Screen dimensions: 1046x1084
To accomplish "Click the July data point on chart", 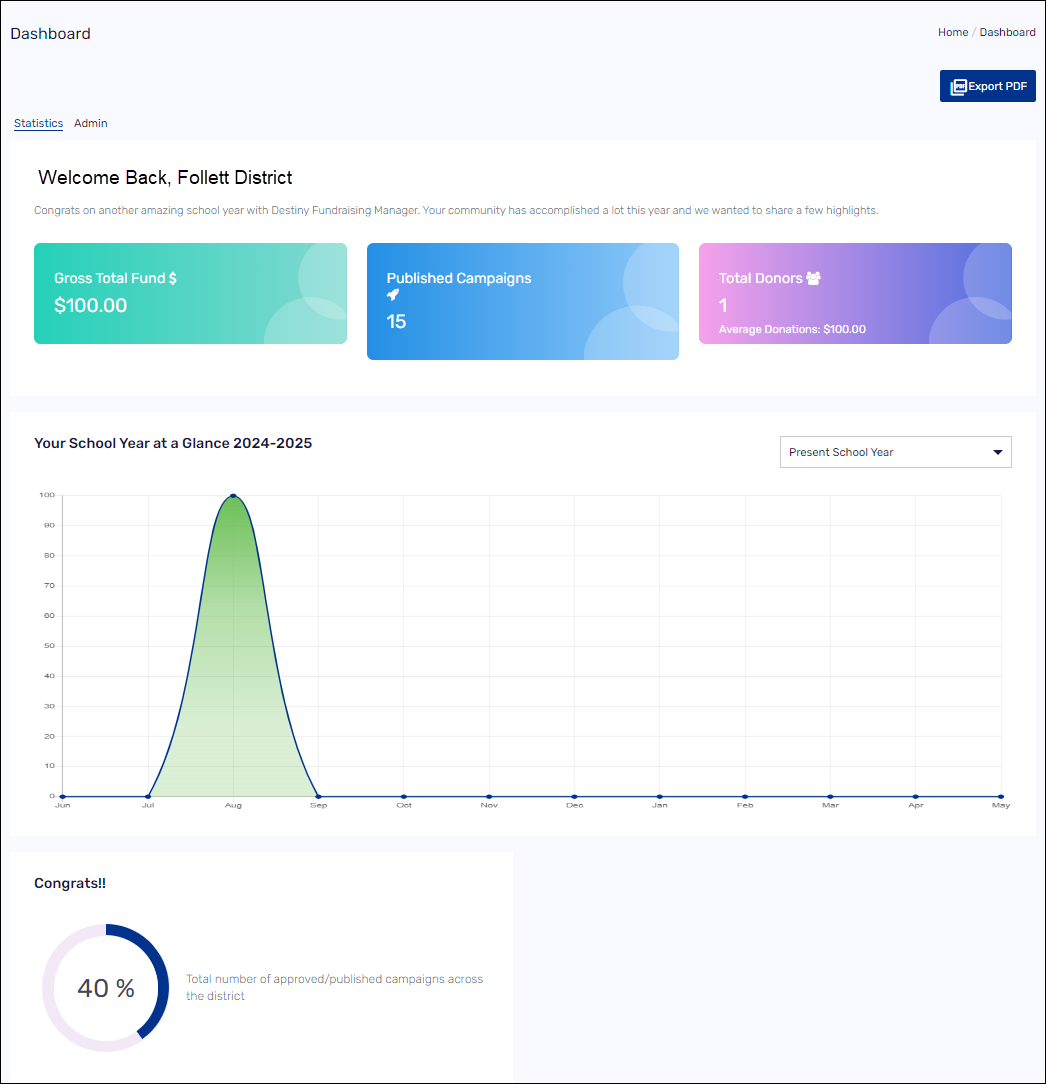I will [148, 796].
